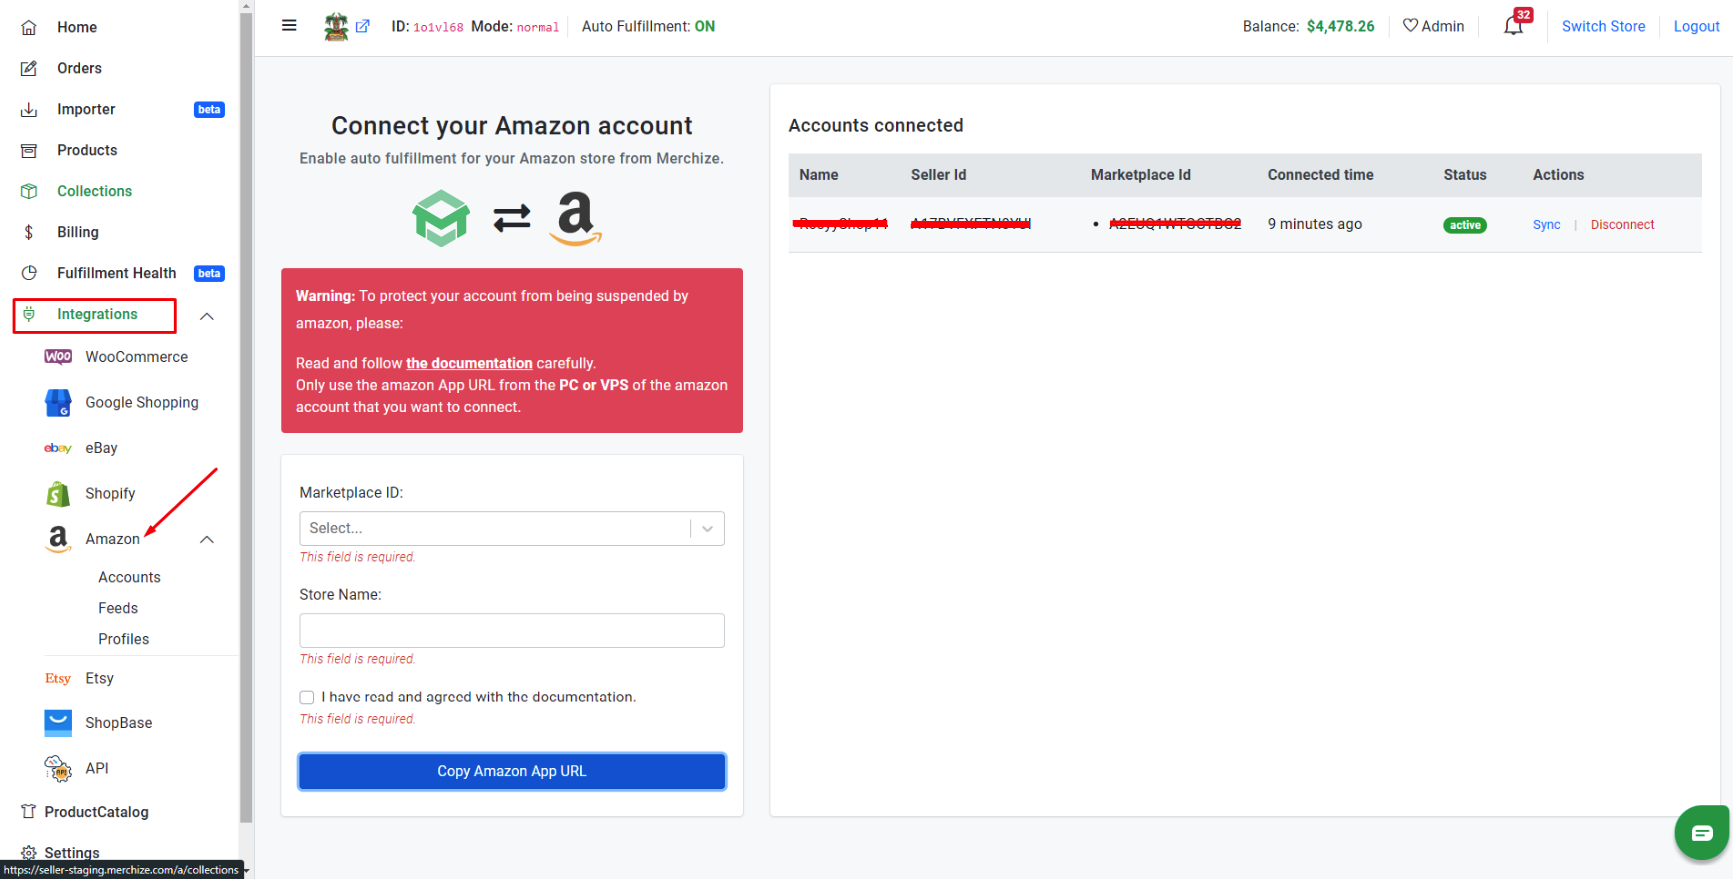Screen dimensions: 1733x879
Task: Open the green chat support bubble
Action: pos(1702,832)
